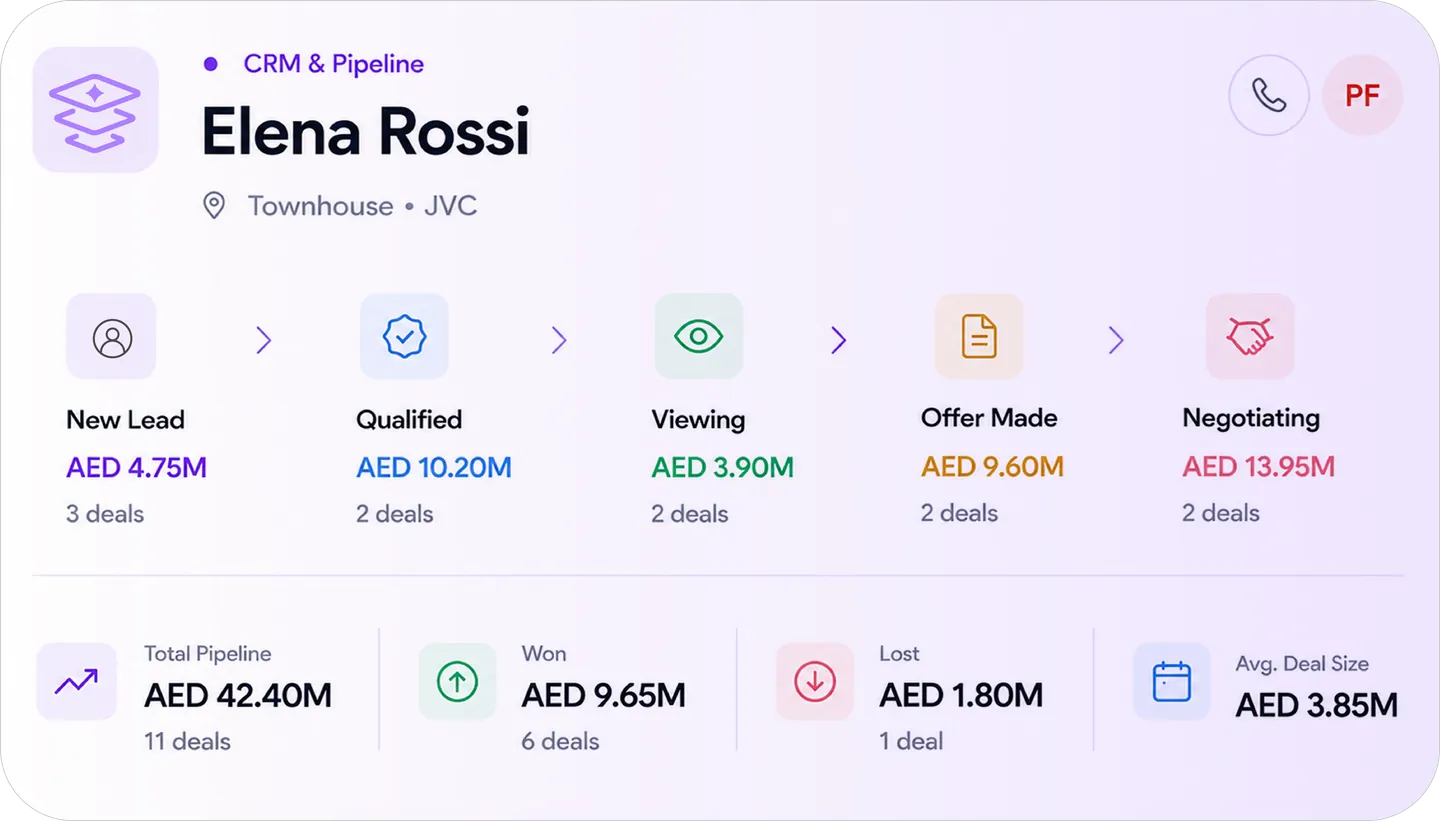Click the 2 deals count under Viewing
The image size is (1440, 821).
tap(690, 514)
